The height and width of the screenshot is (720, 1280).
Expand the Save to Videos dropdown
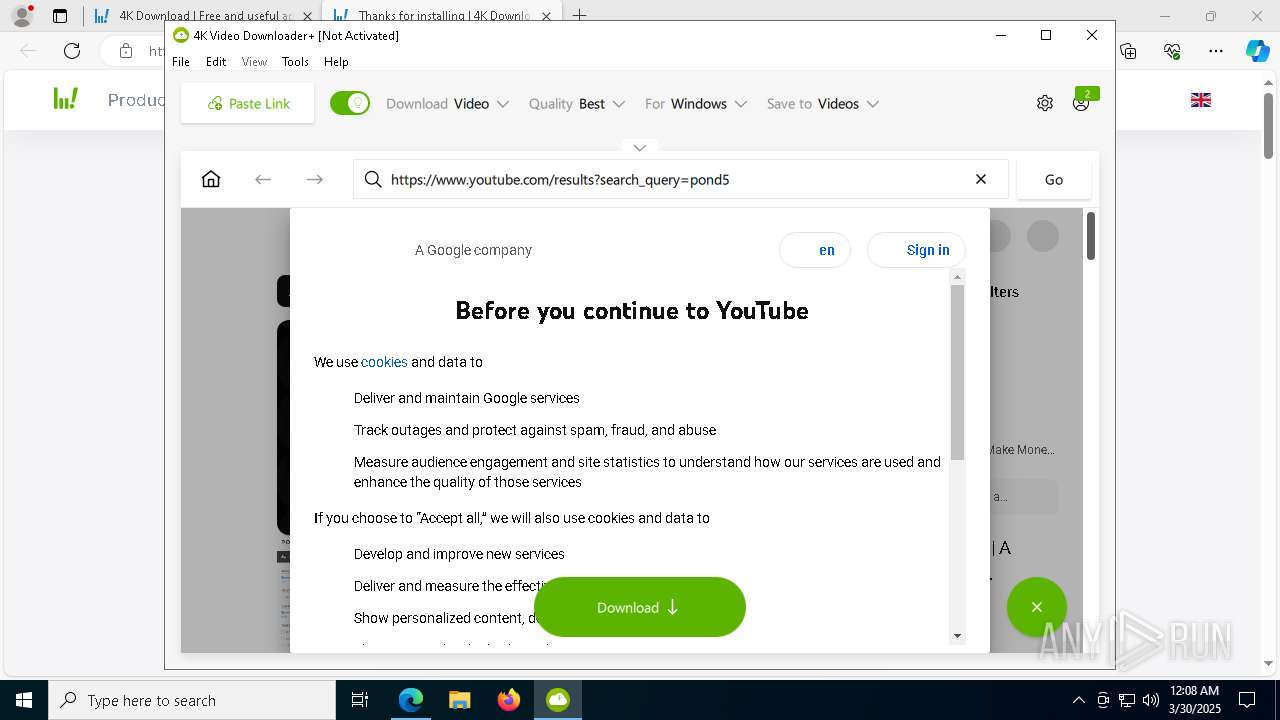pos(822,104)
